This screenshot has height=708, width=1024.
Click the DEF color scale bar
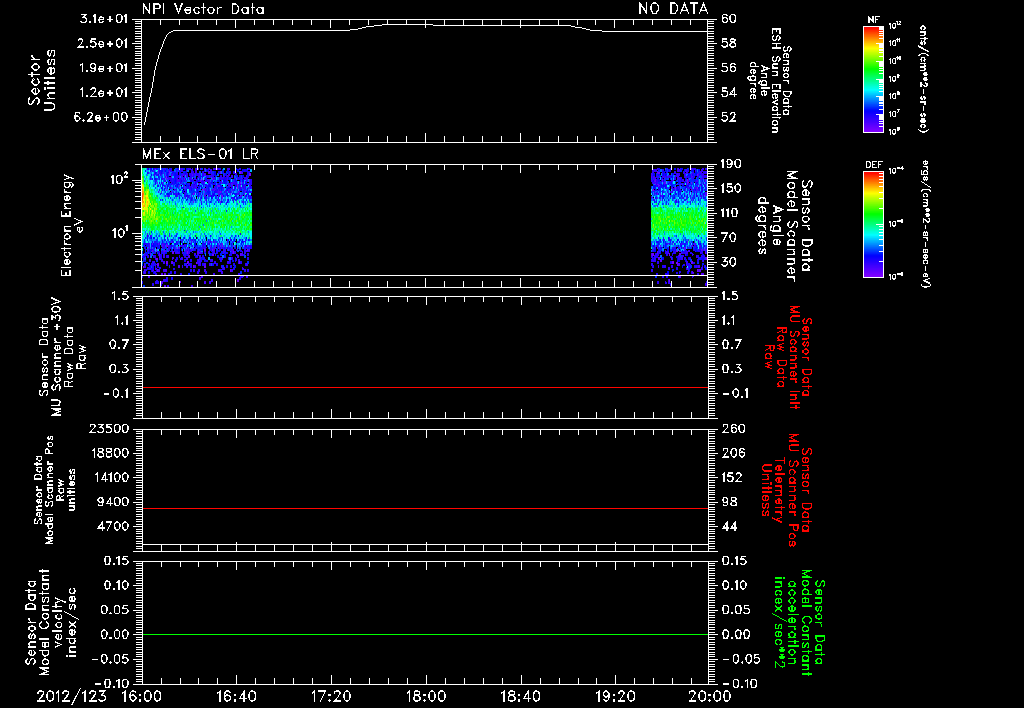click(x=873, y=224)
